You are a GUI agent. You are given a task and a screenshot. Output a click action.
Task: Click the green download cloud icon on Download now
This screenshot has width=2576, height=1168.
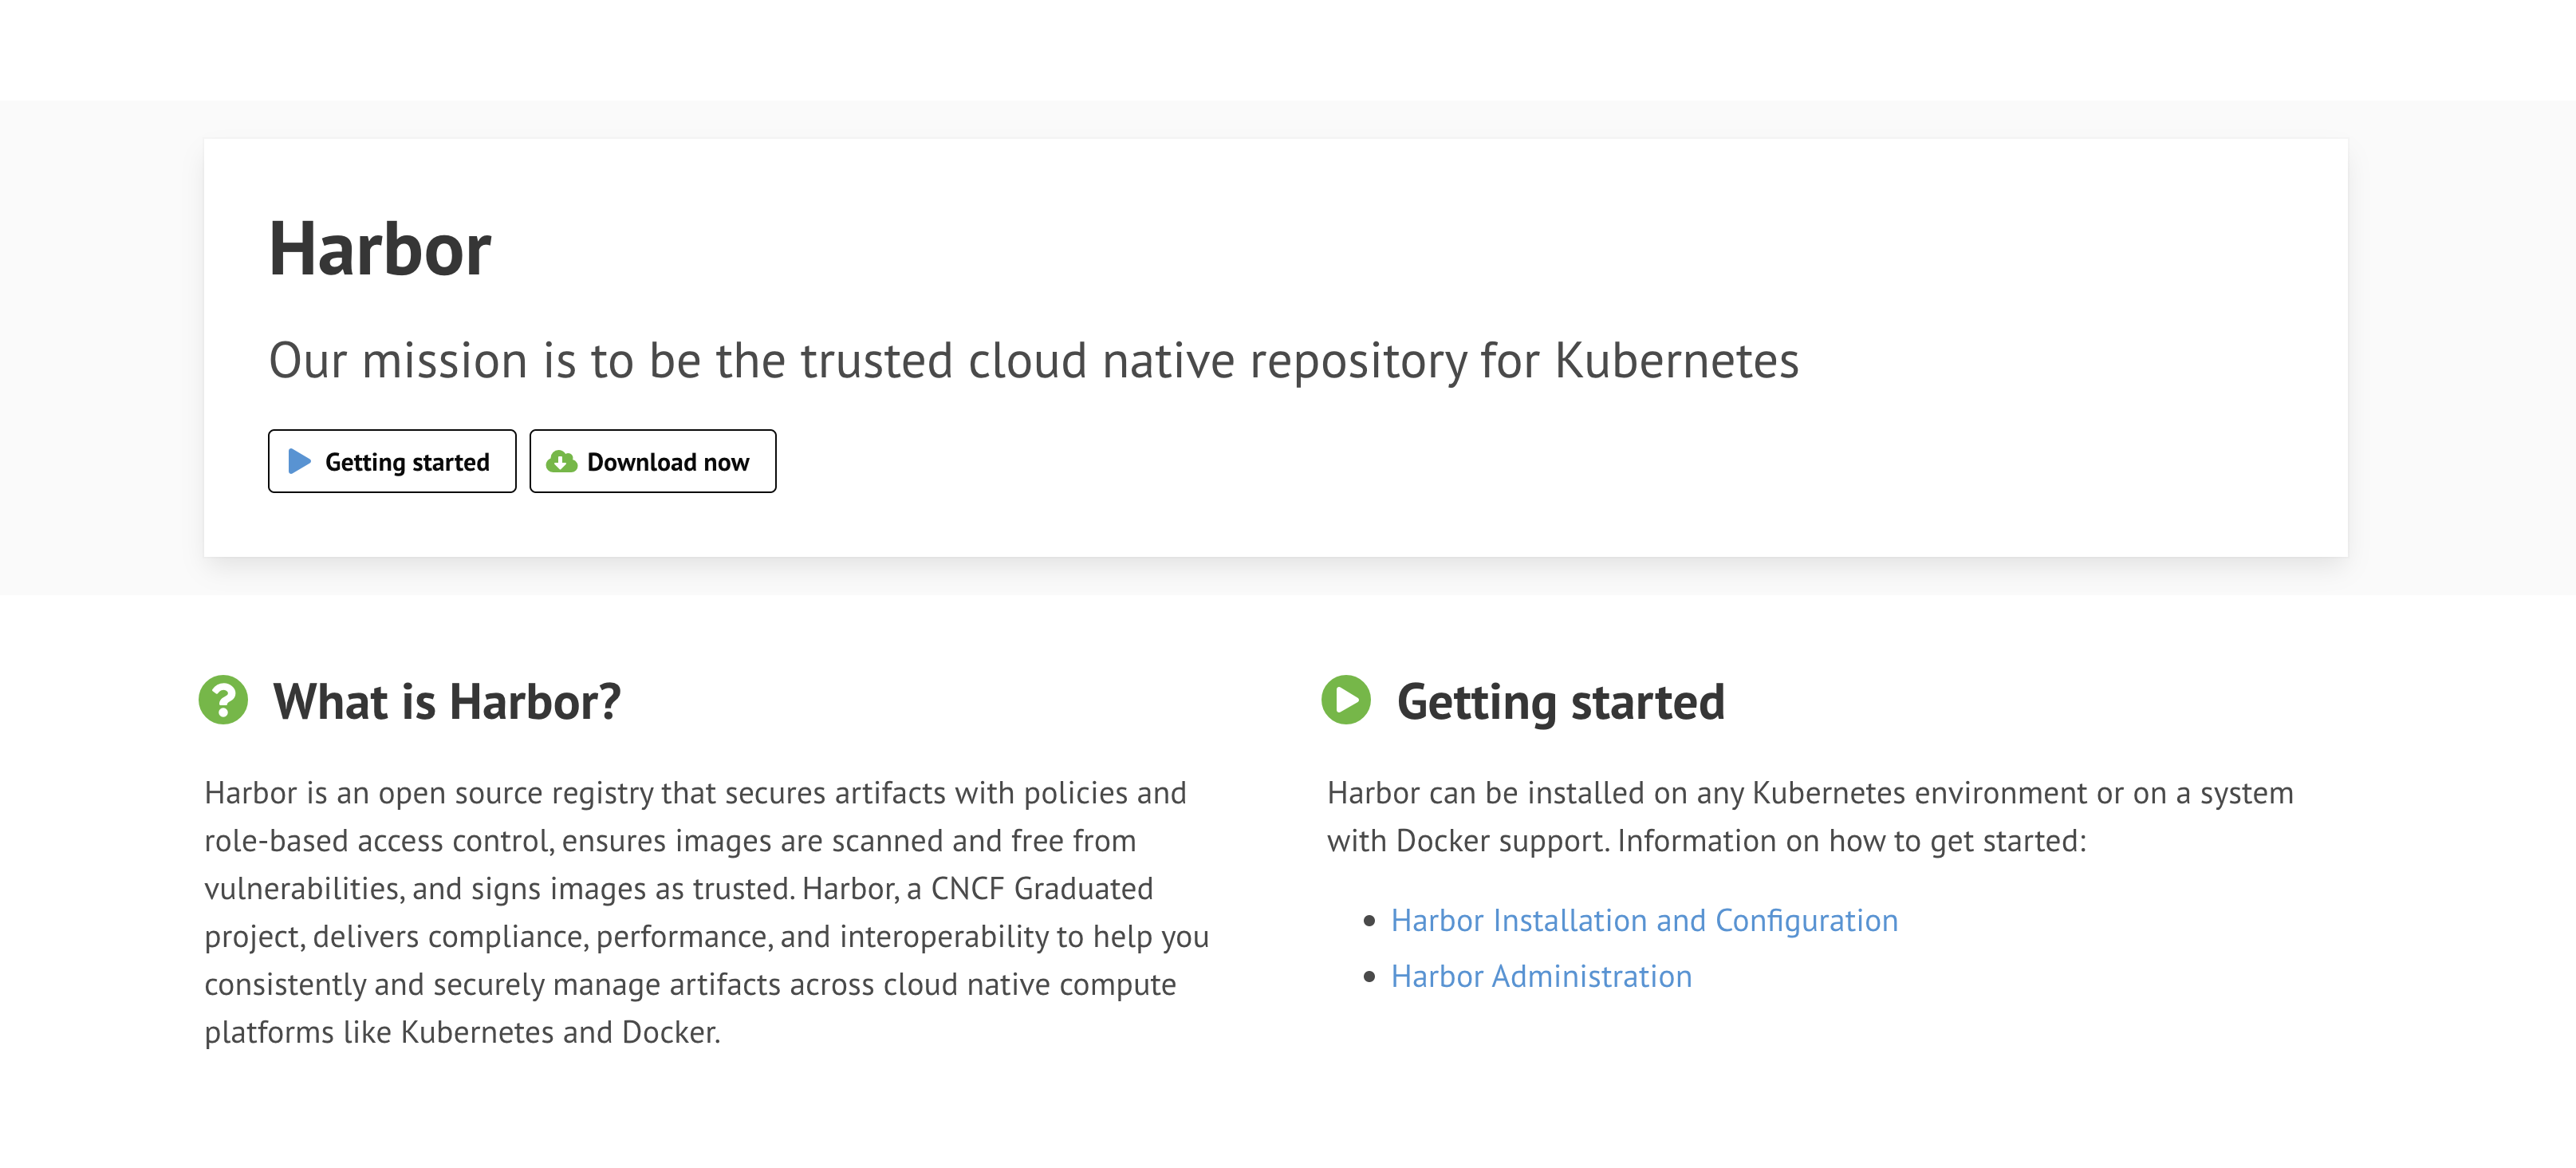(560, 461)
